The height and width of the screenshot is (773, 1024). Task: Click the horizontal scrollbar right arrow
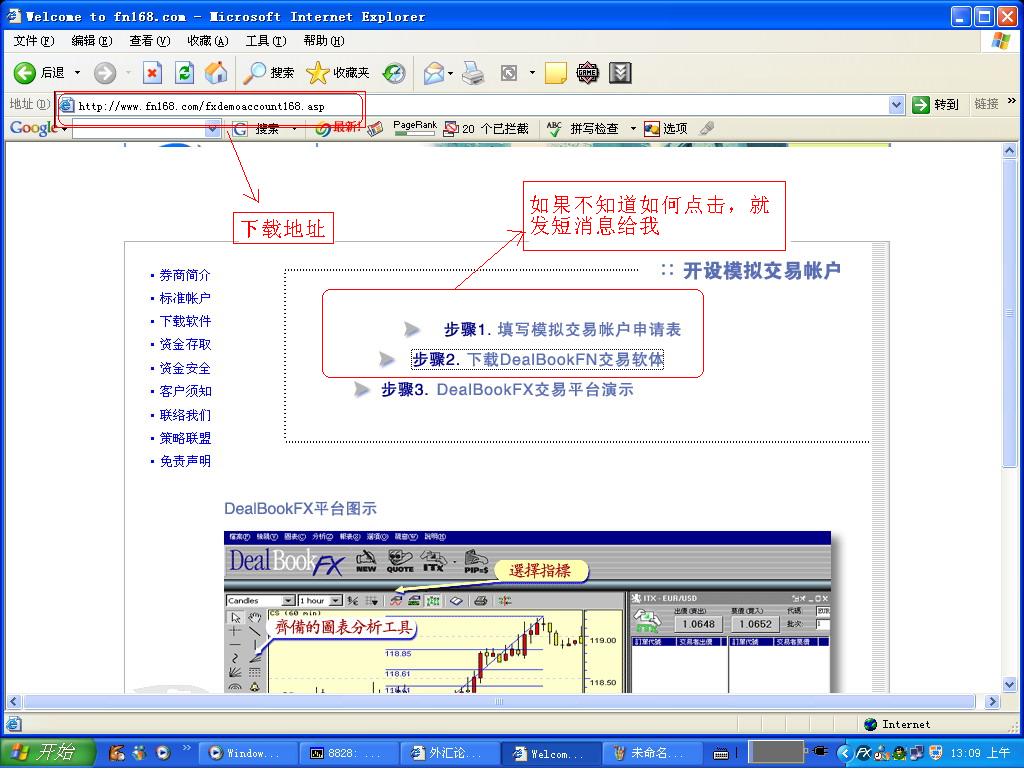pos(993,702)
